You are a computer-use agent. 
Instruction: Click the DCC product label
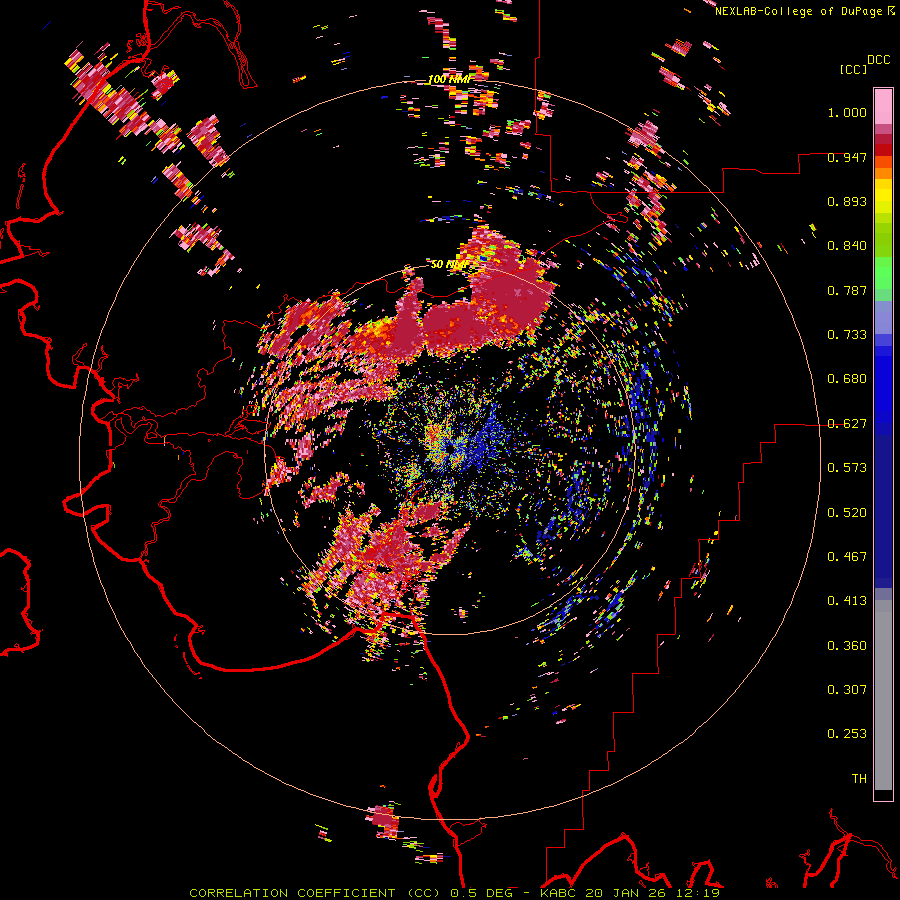click(x=878, y=60)
